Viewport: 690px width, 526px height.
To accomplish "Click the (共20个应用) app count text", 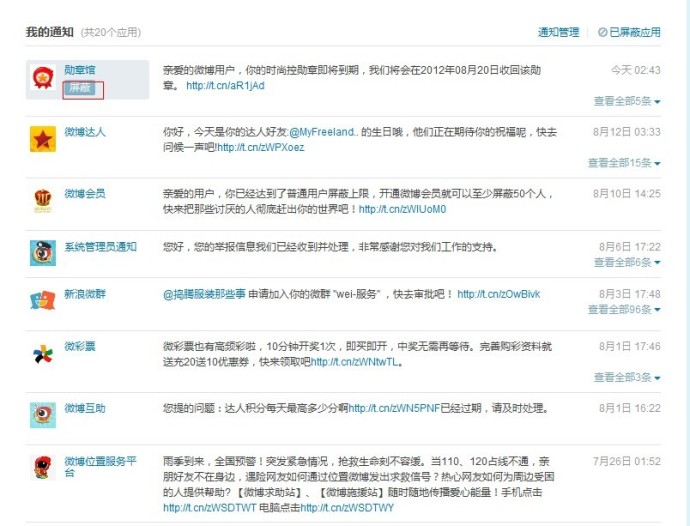I will pos(110,33).
